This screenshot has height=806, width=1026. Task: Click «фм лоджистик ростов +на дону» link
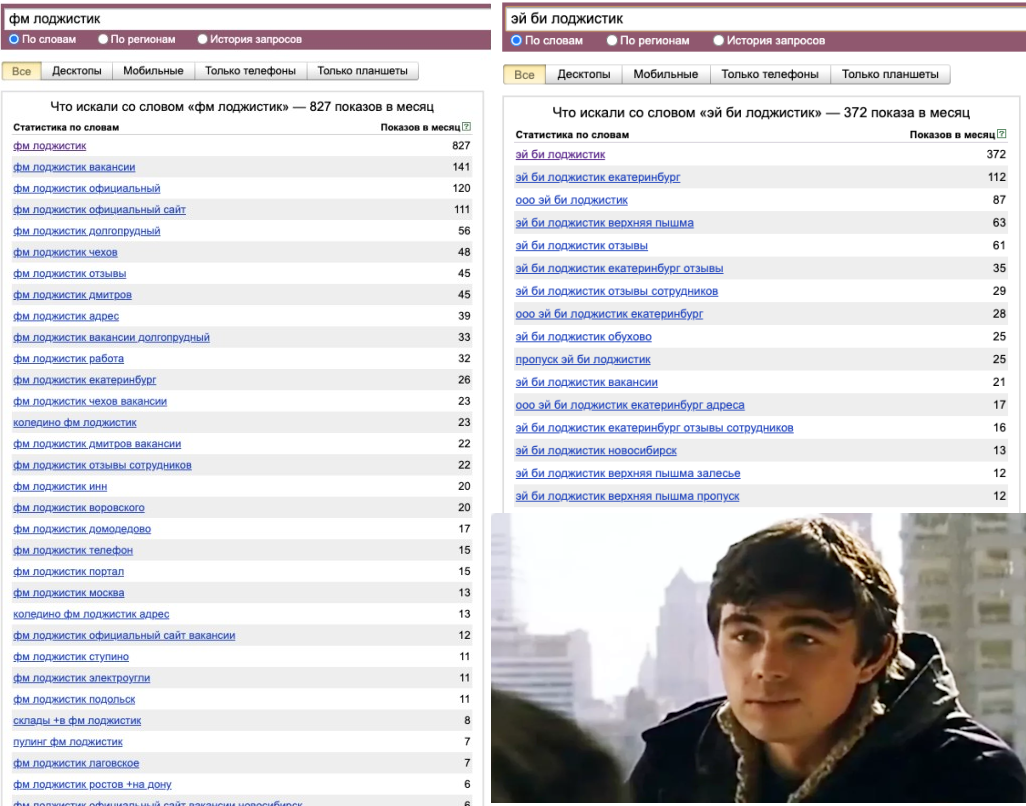[x=92, y=784]
